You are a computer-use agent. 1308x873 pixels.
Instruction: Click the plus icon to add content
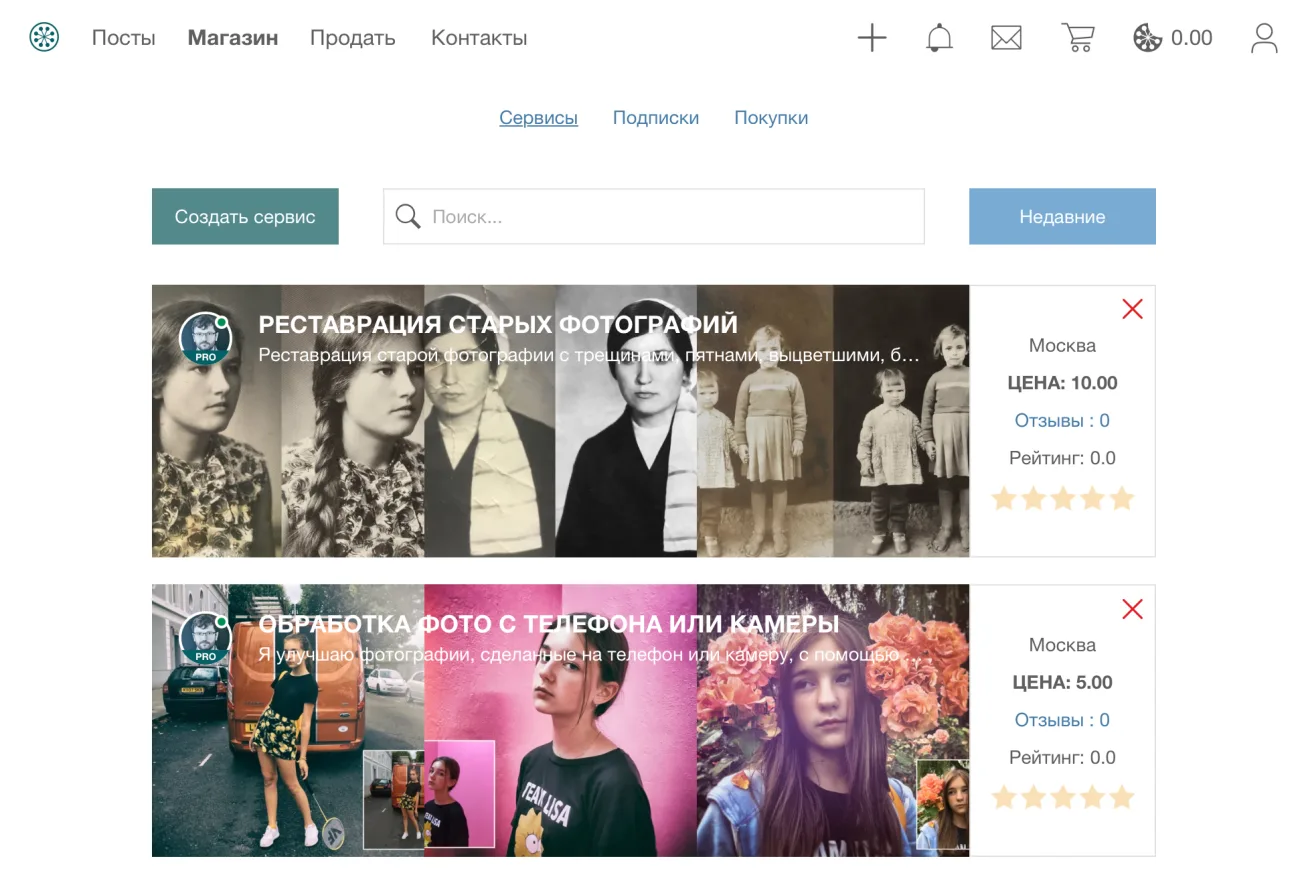[872, 38]
